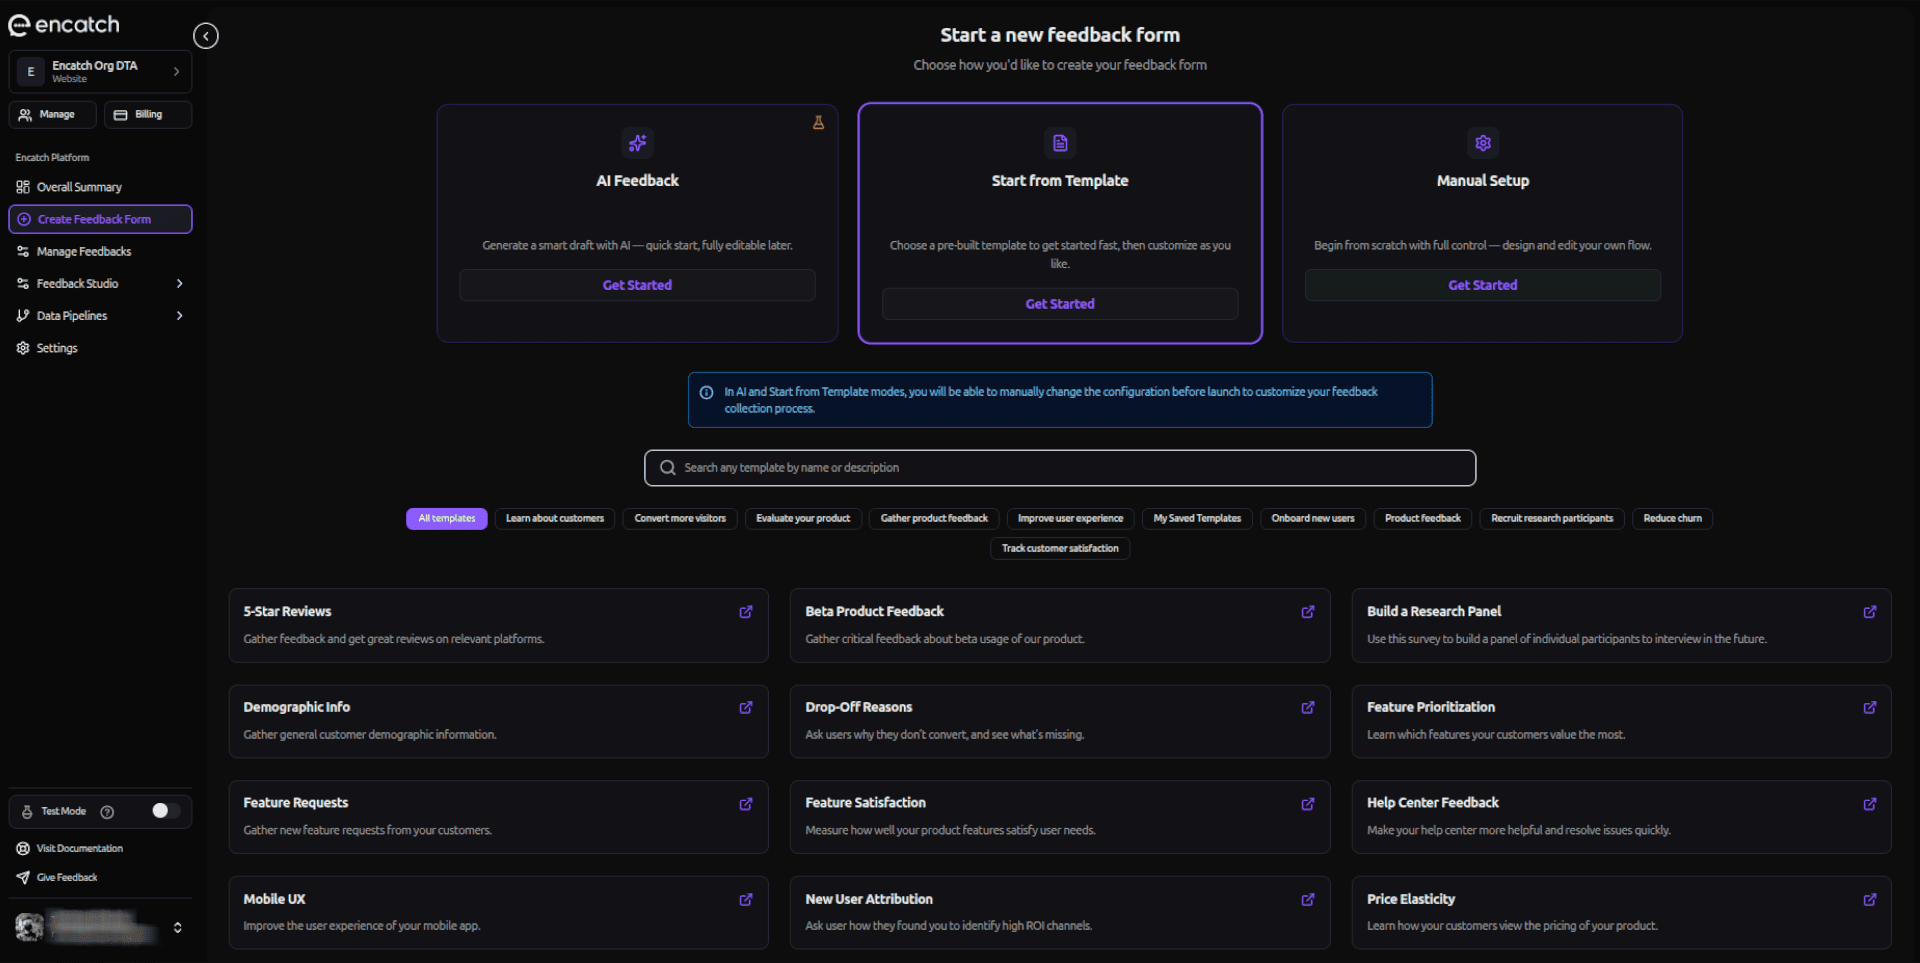Click the document icon on Start from Template card
Screen dimensions: 1920x963
tap(1060, 143)
